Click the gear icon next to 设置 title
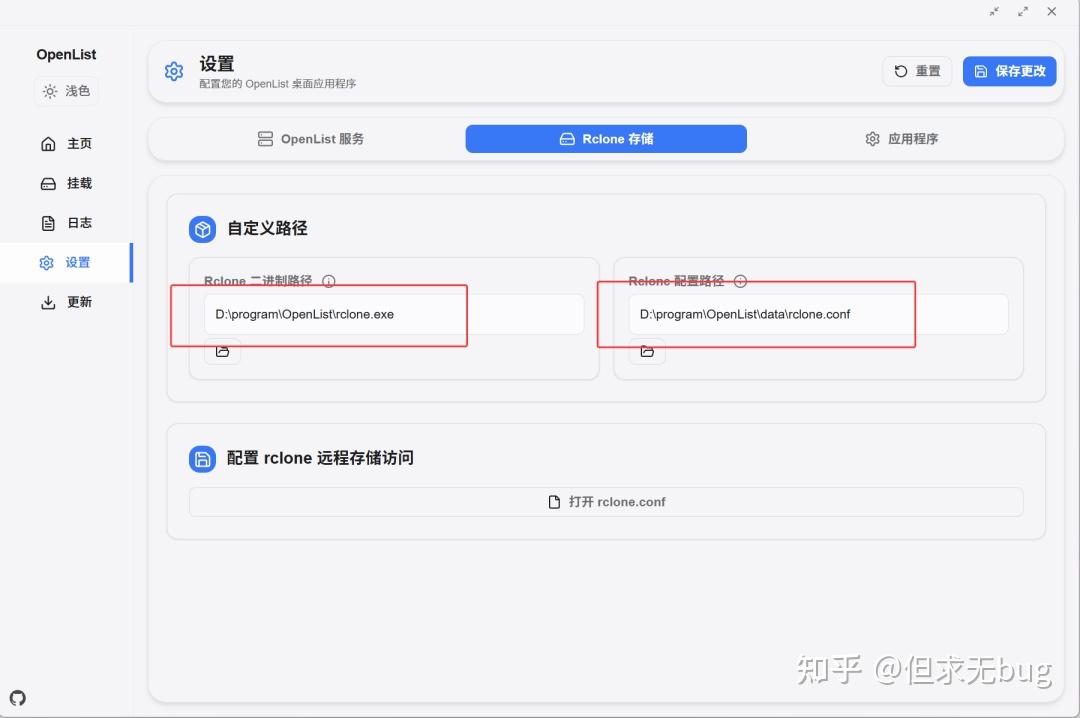Screen dimensions: 1080x718 click(x=174, y=71)
